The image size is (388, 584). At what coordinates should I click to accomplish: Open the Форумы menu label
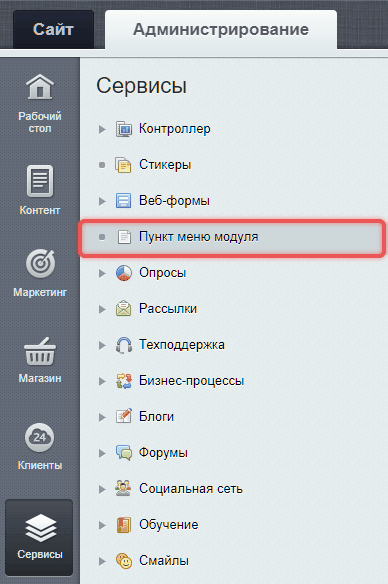tap(163, 453)
